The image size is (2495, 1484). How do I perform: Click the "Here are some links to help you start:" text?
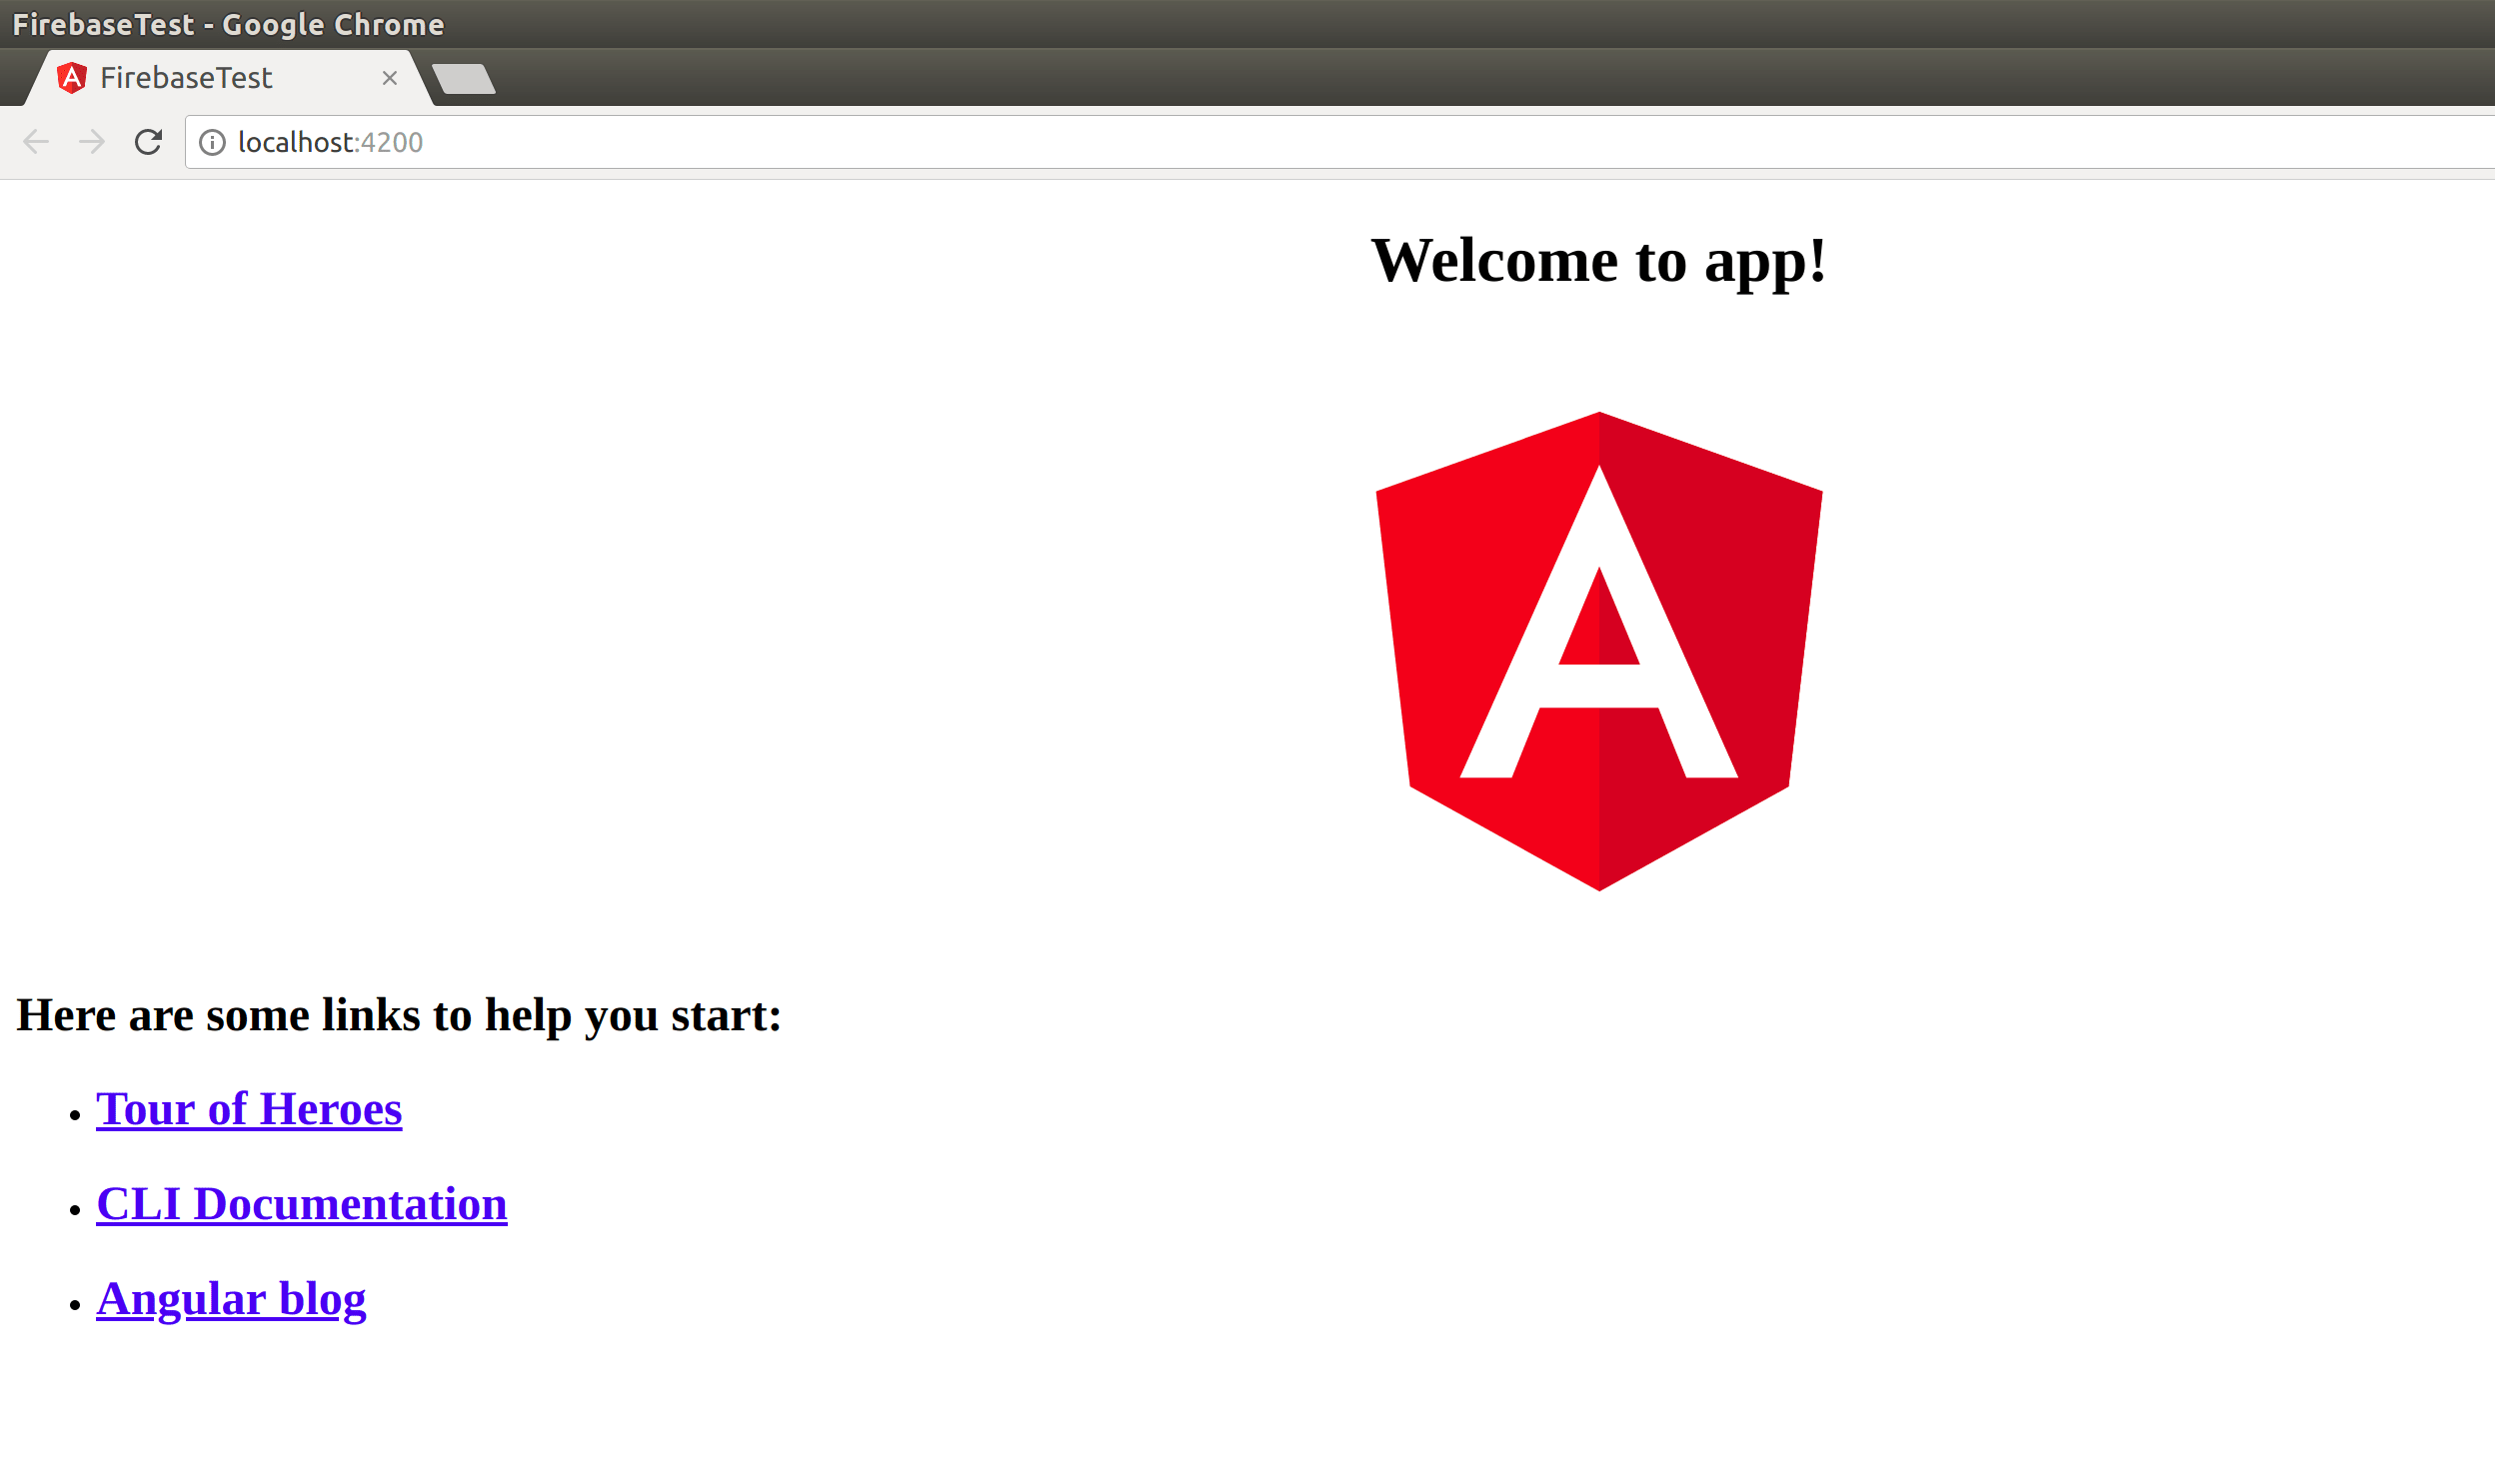point(399,1015)
